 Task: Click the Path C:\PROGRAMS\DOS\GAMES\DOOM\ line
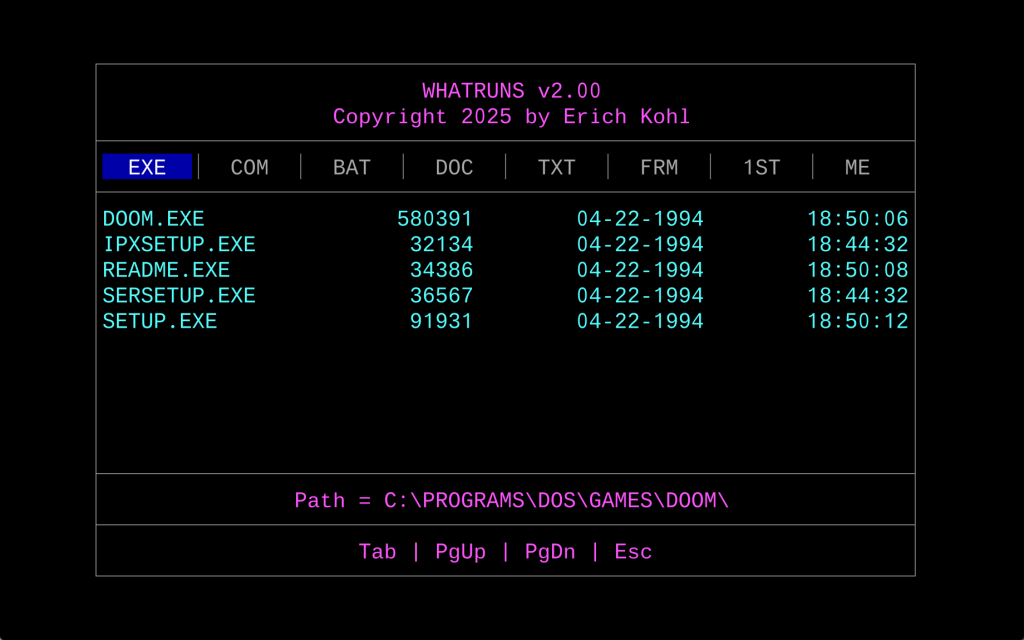coord(511,500)
